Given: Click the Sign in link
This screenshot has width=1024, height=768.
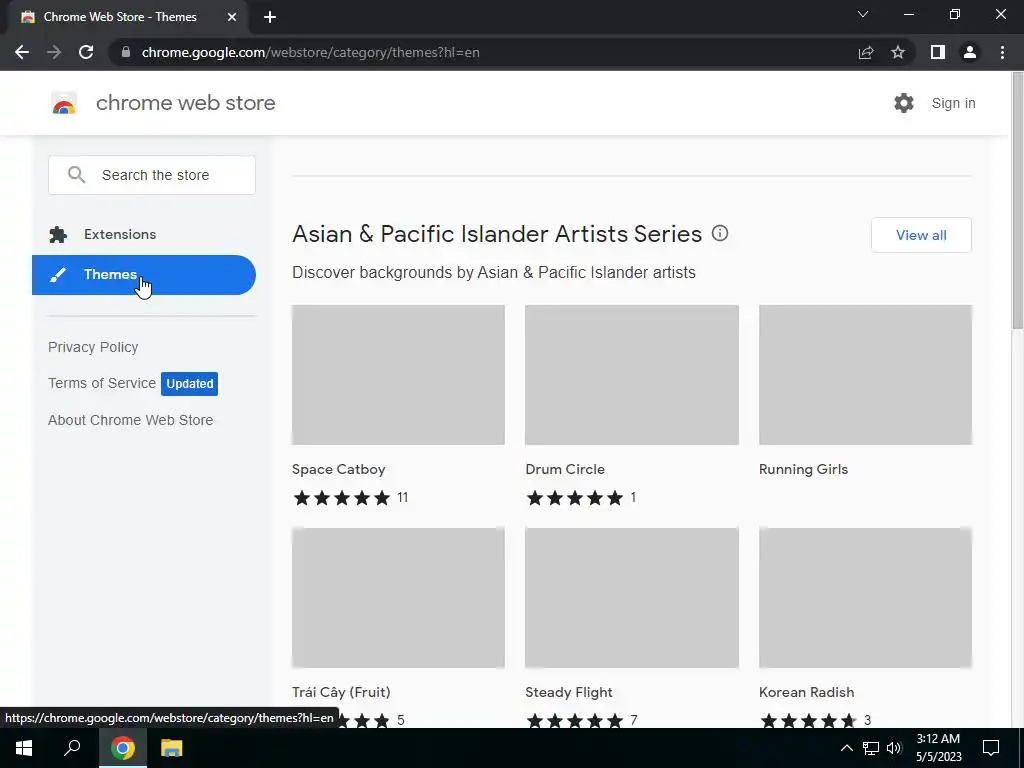Looking at the screenshot, I should coord(953,103).
